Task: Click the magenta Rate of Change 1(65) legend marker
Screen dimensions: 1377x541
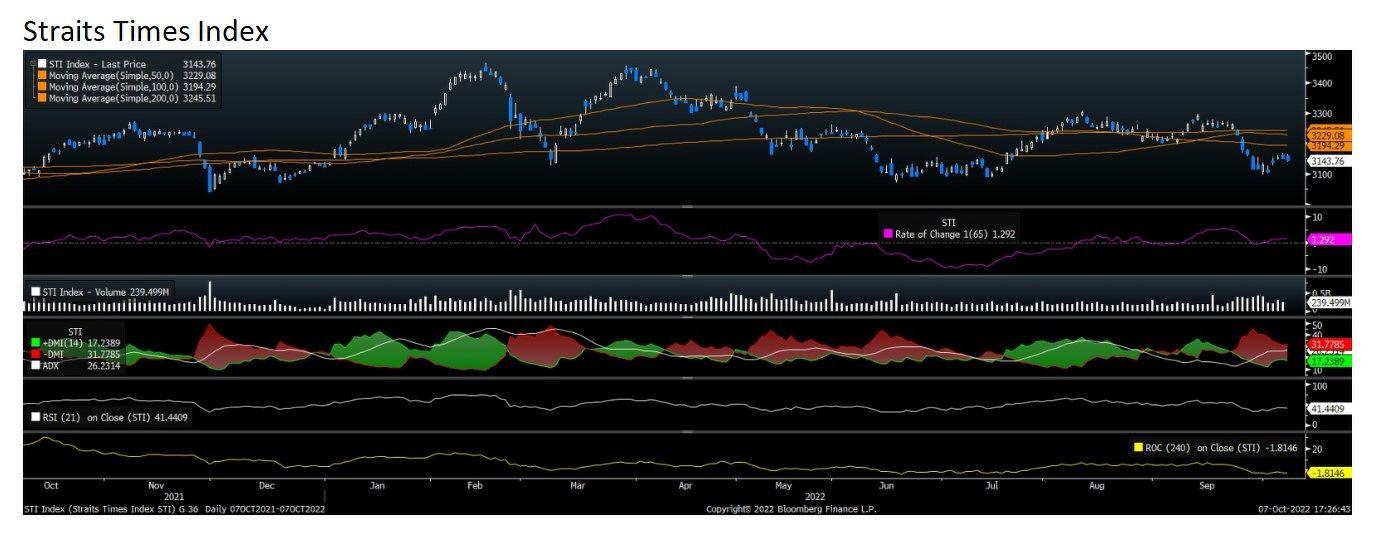Action: point(888,234)
